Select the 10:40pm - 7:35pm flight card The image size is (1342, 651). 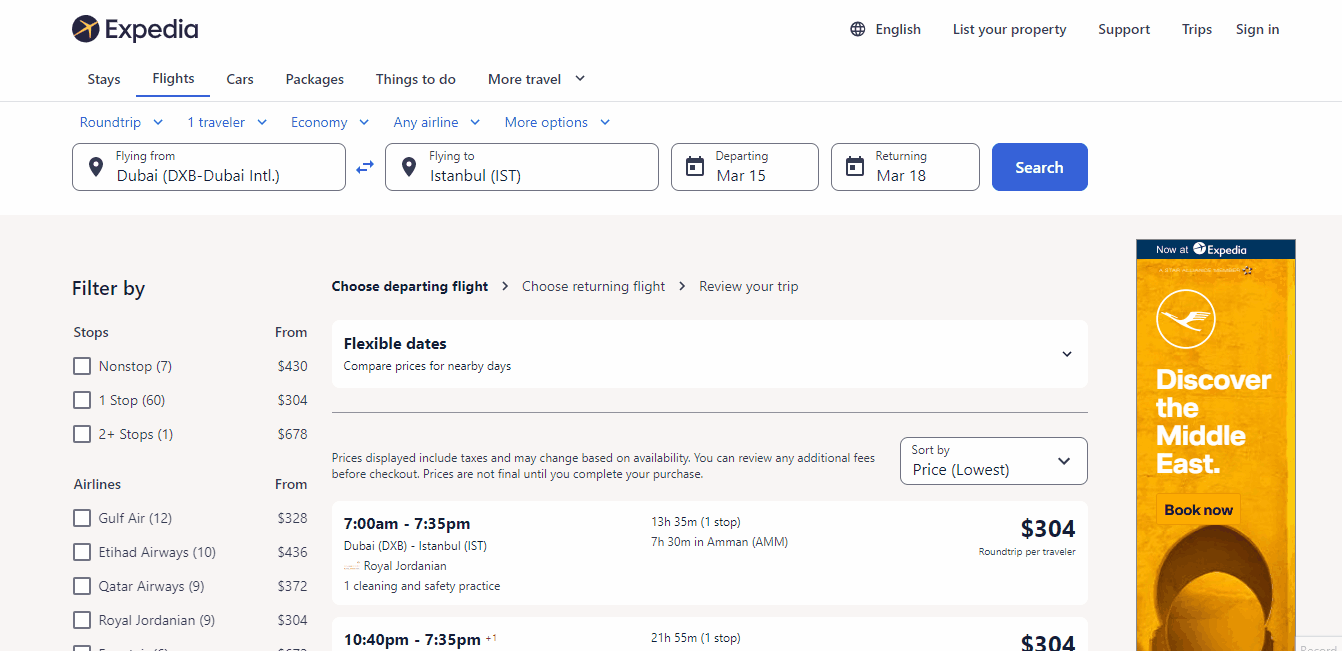710,634
